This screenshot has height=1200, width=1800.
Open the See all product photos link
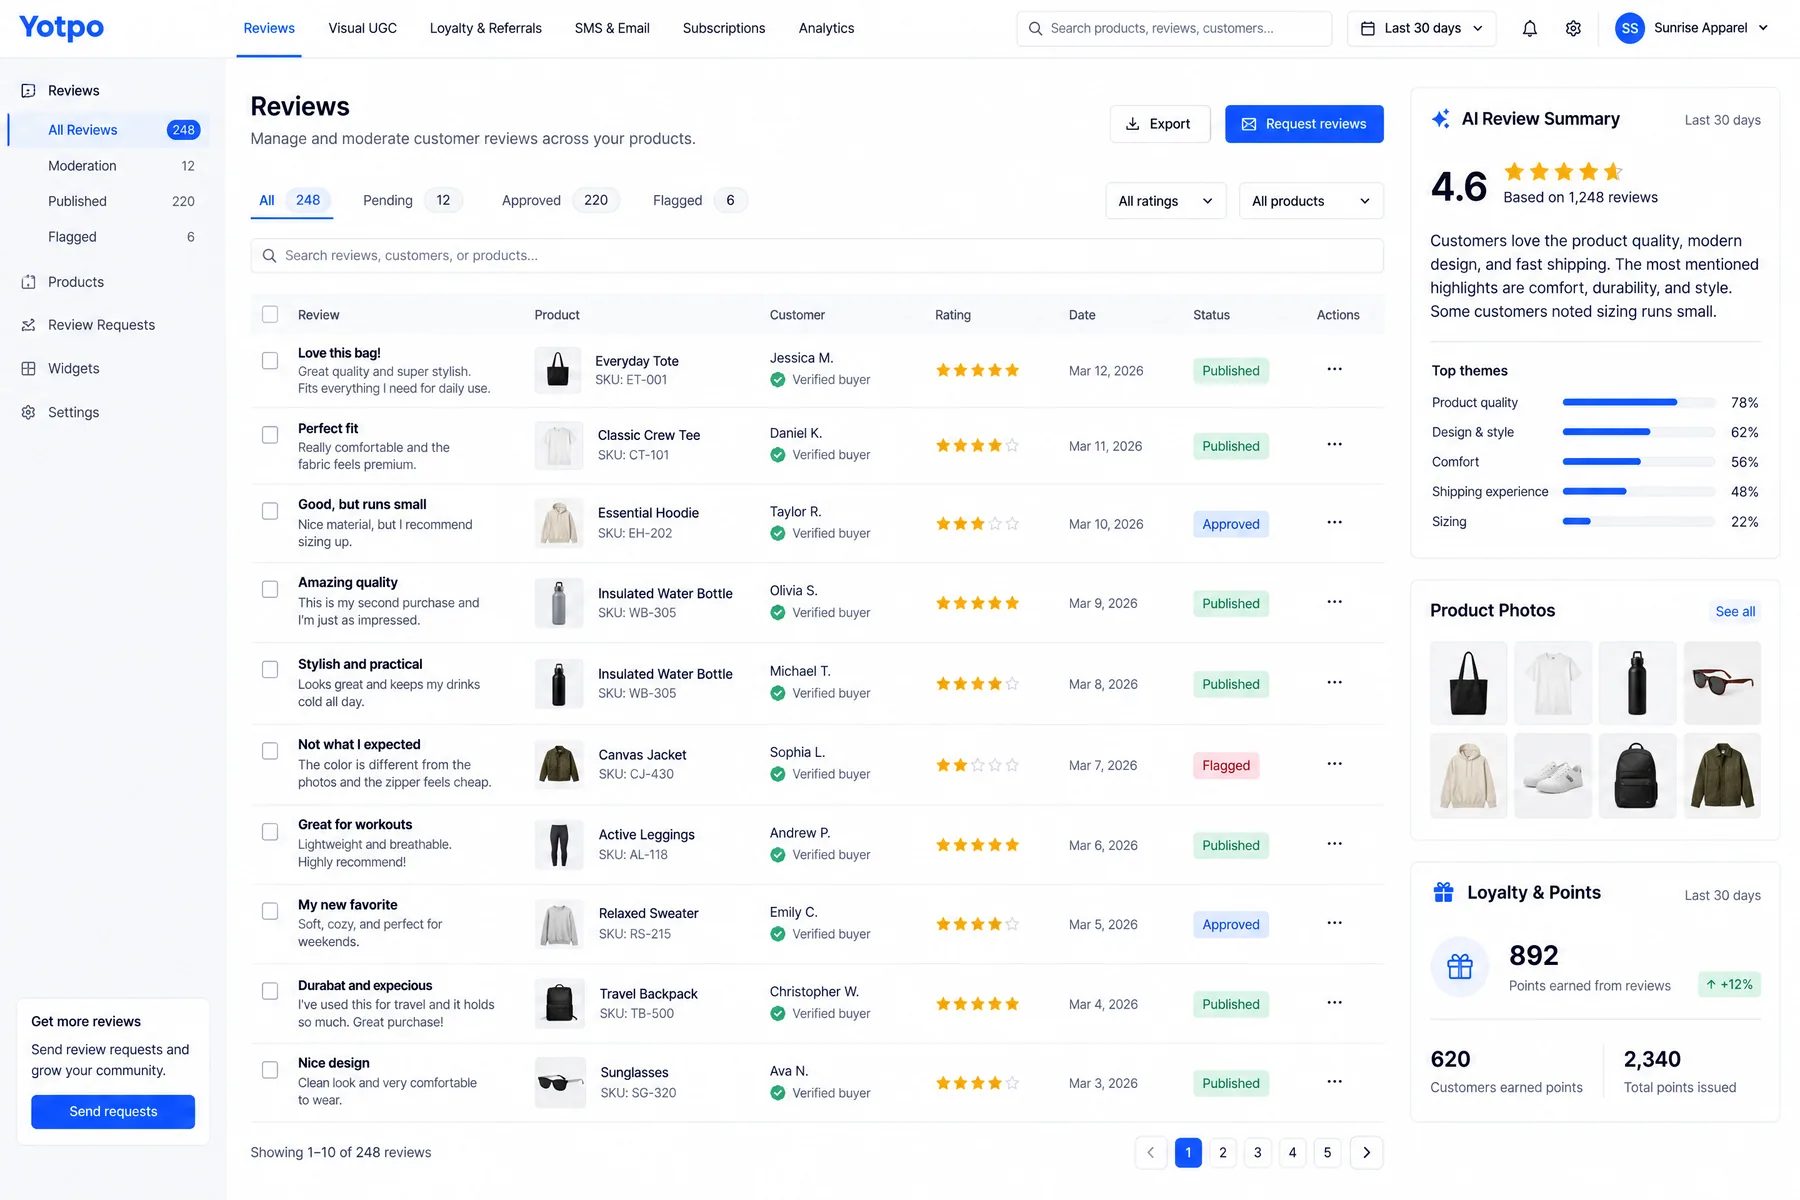tap(1735, 612)
